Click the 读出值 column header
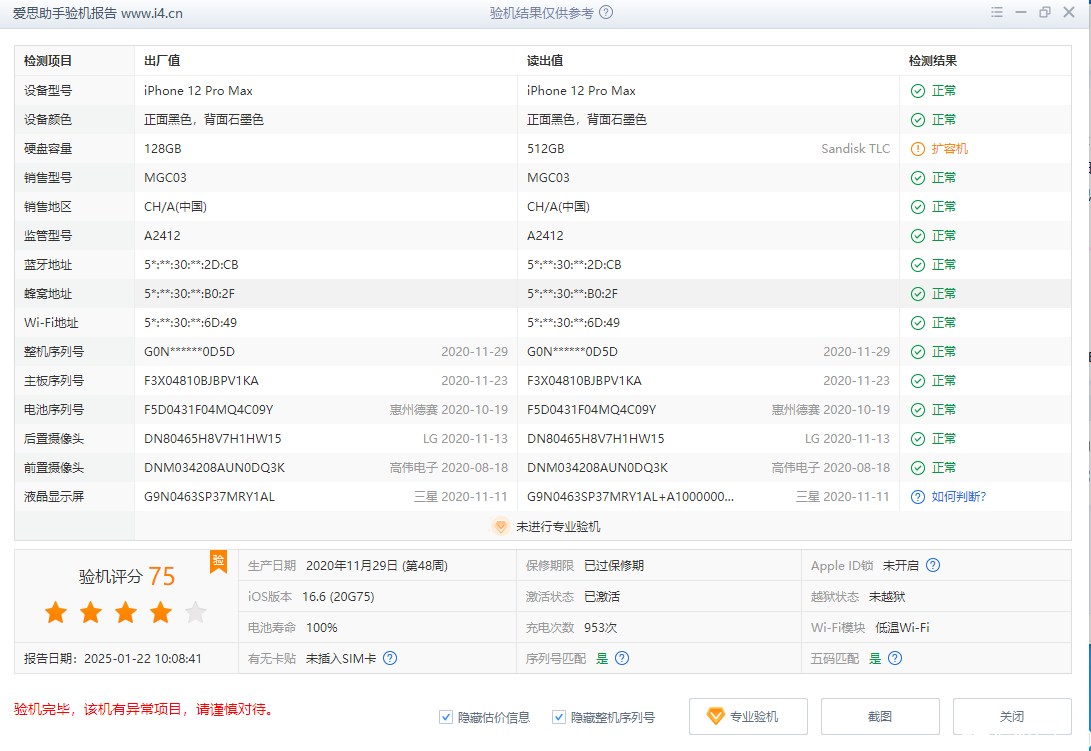 (545, 61)
